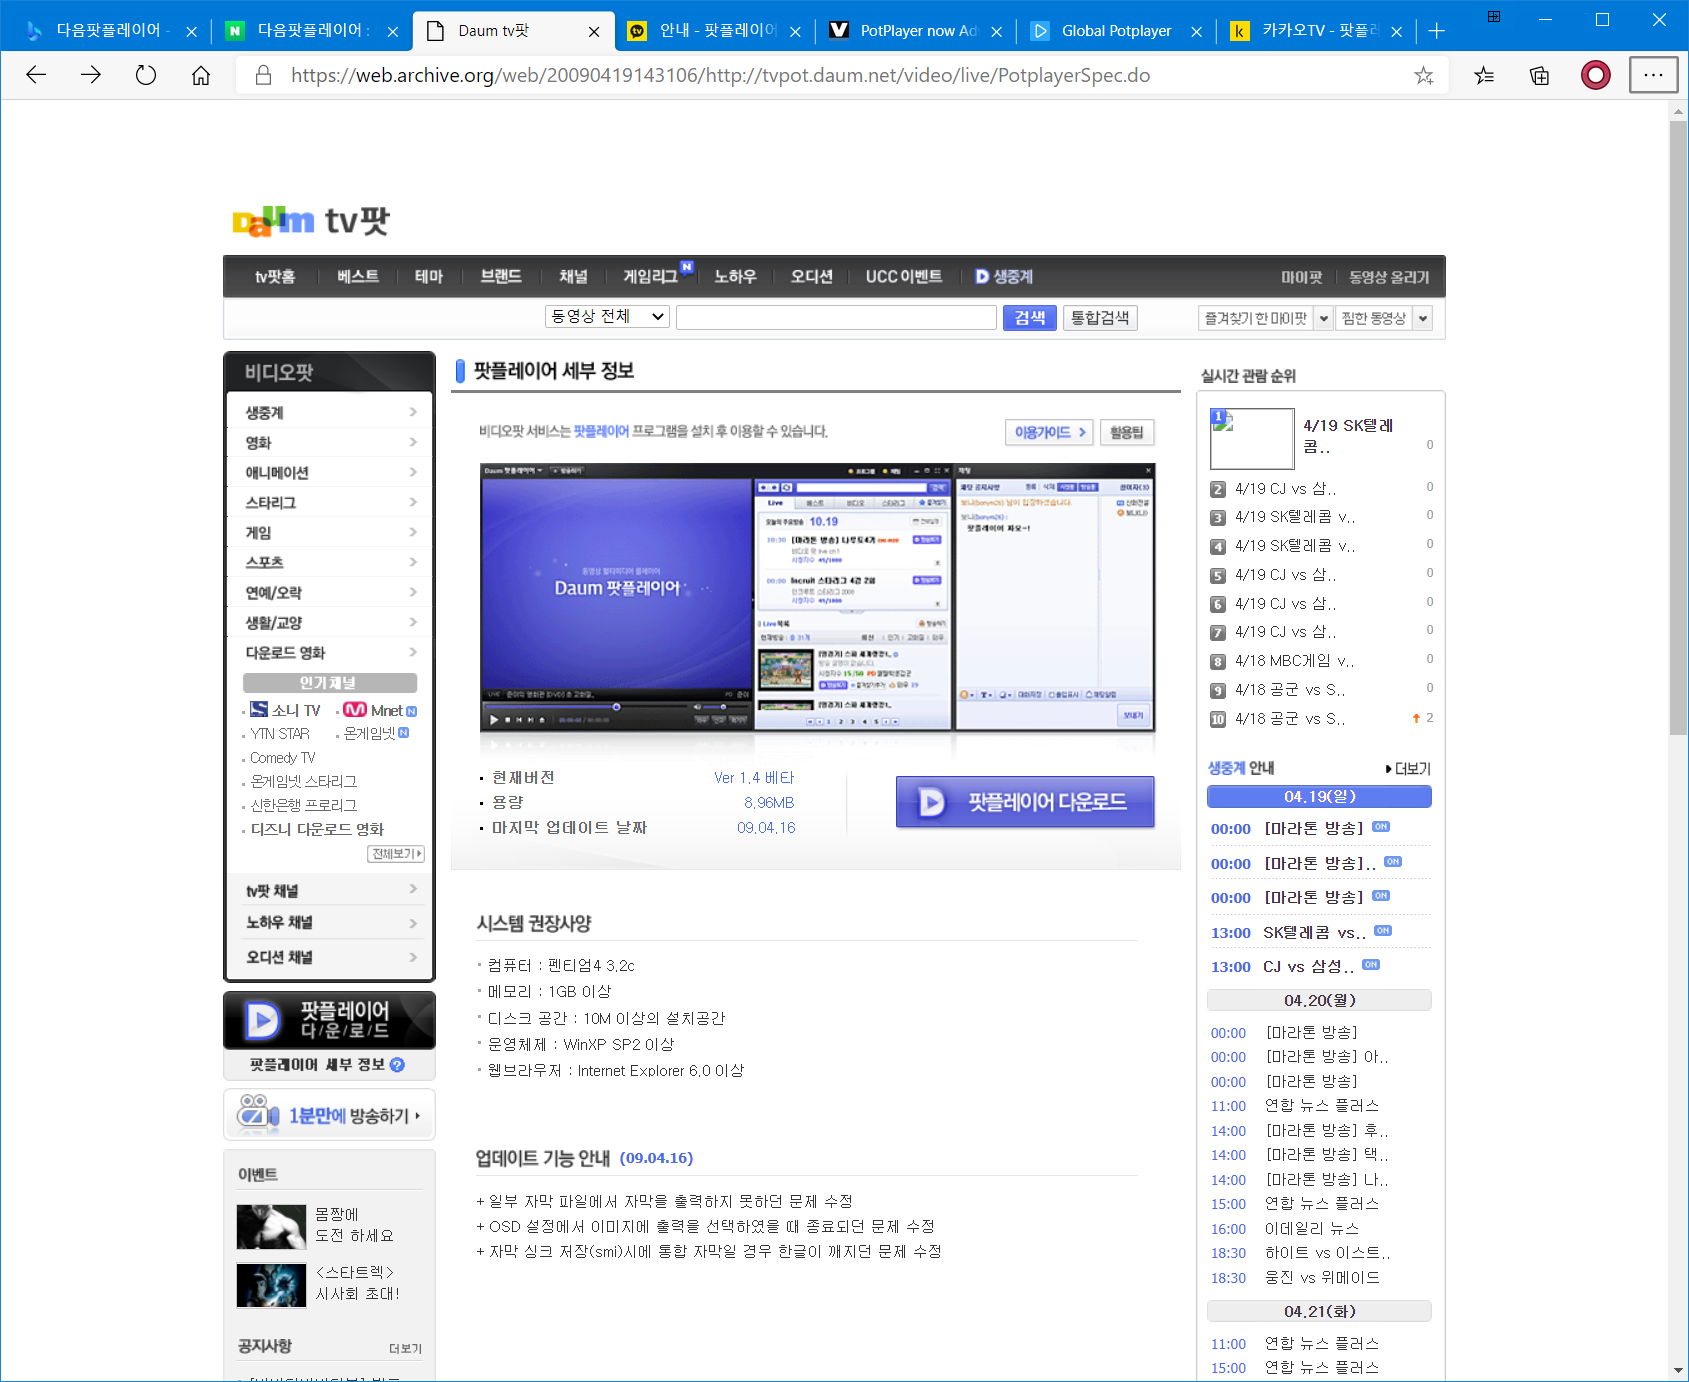Open the 게임리그 menu item
The height and width of the screenshot is (1382, 1689).
point(650,277)
